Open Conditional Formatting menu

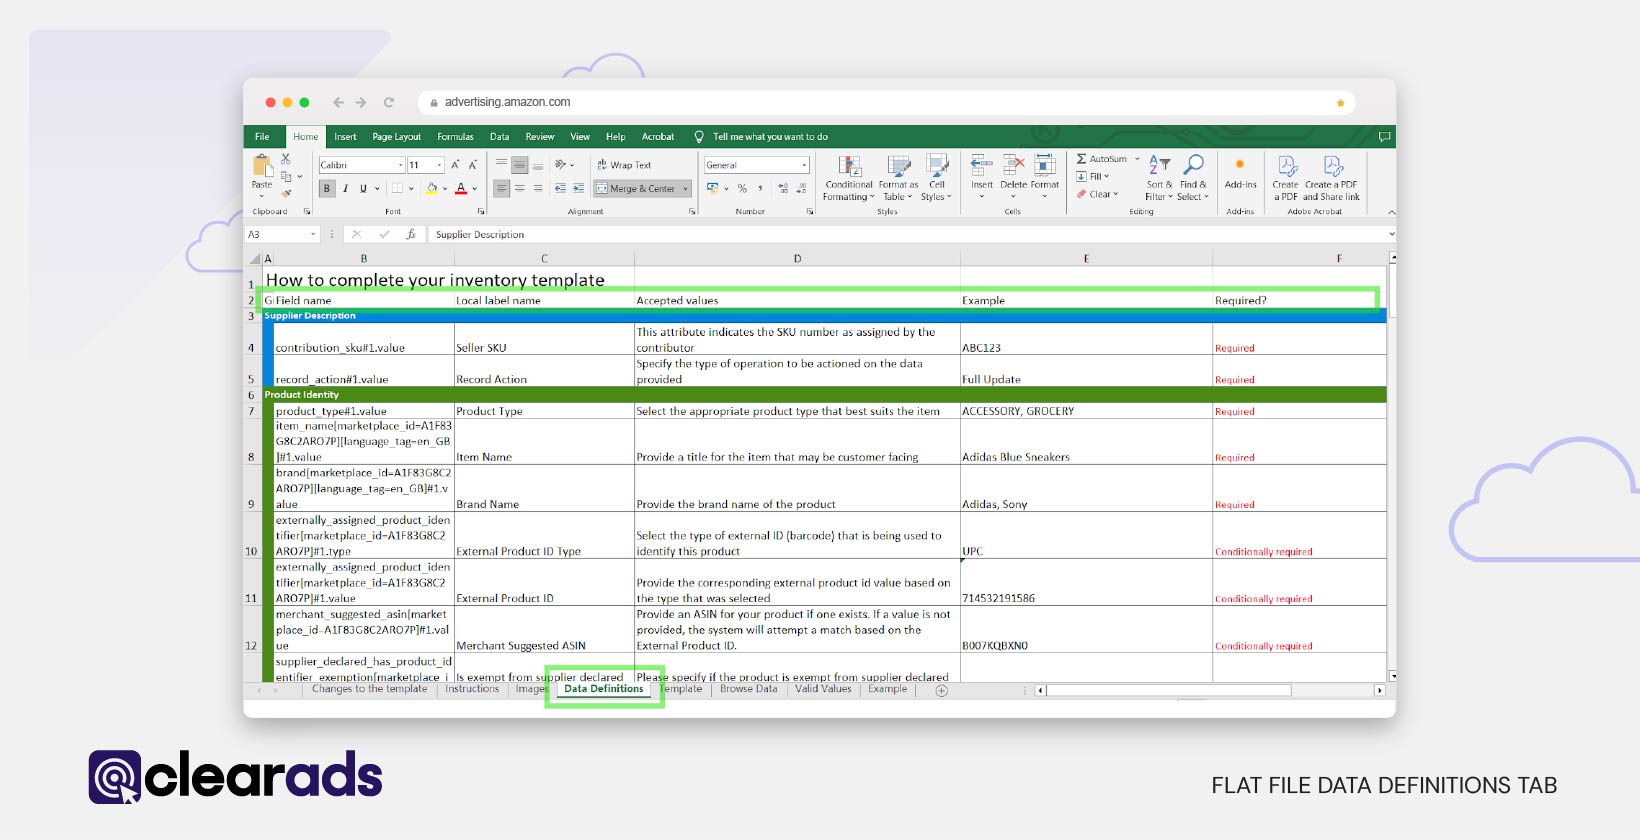[x=849, y=178]
